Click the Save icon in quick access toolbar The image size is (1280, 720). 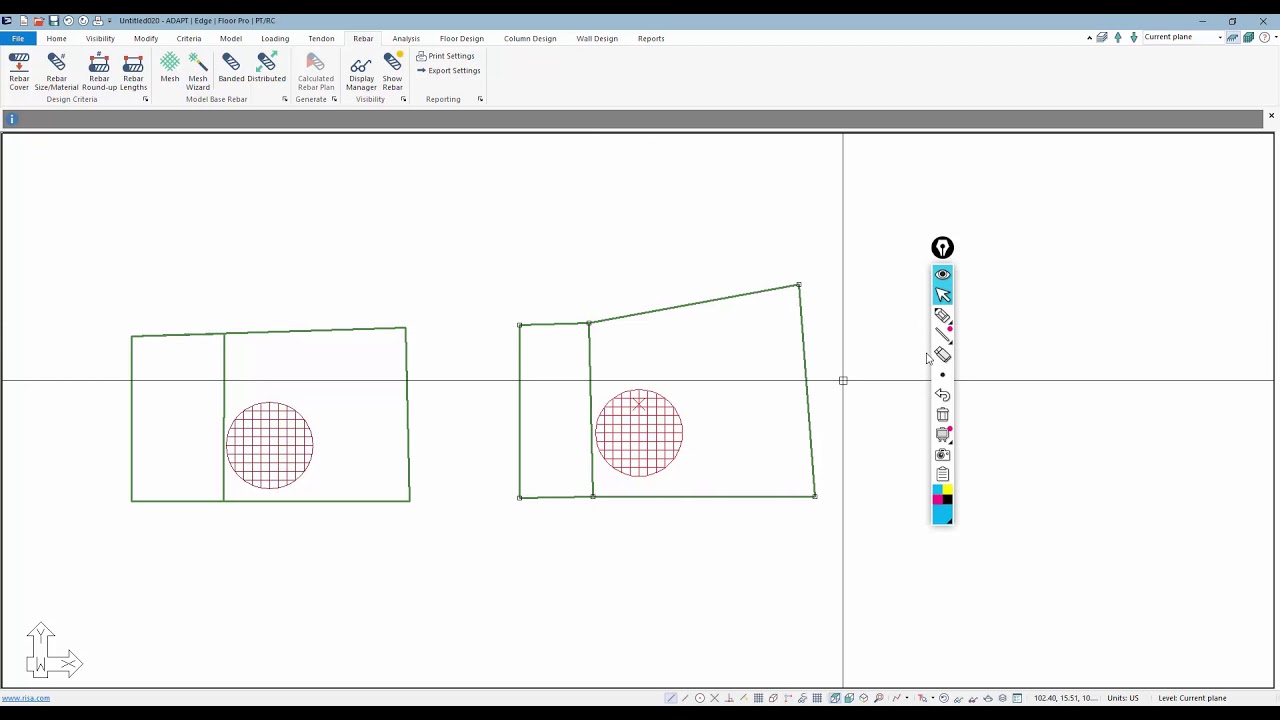54,20
